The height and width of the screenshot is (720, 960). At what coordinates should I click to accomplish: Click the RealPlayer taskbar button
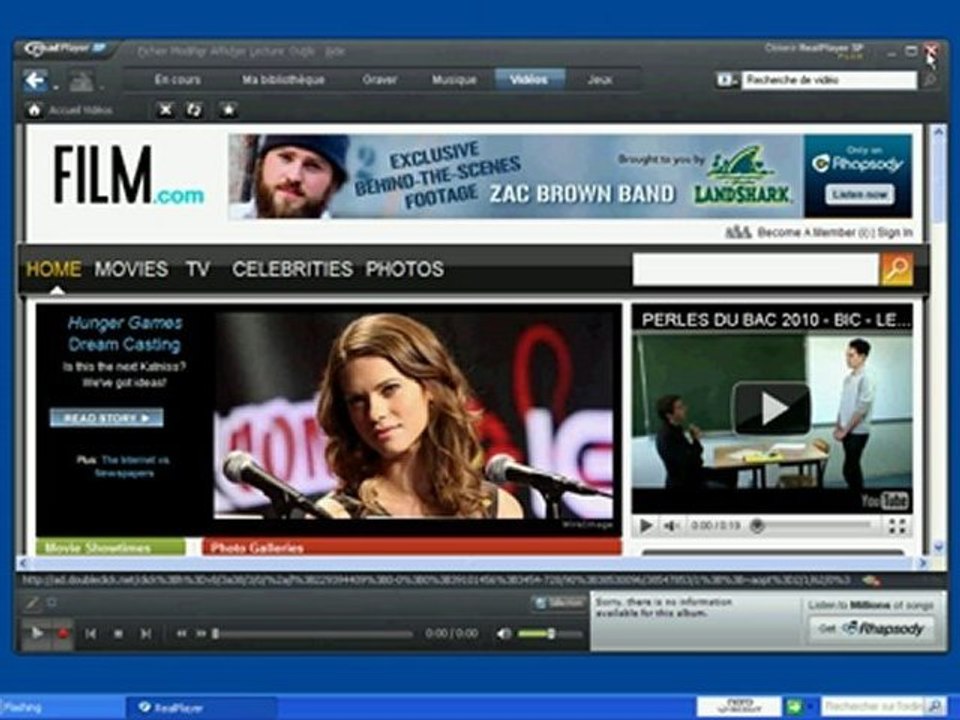[201, 707]
